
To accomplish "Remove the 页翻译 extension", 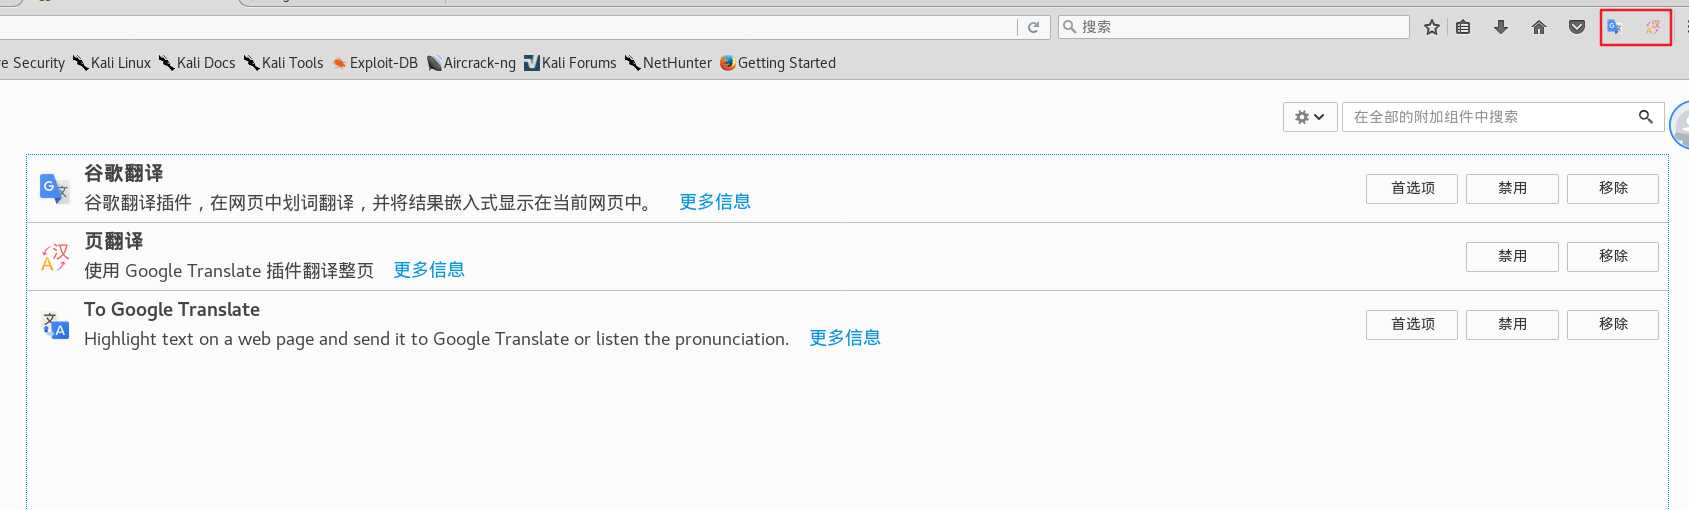I will (1613, 256).
